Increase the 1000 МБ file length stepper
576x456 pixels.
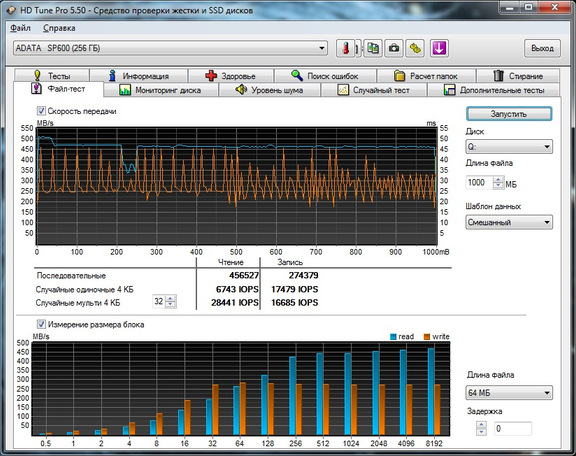[498, 179]
